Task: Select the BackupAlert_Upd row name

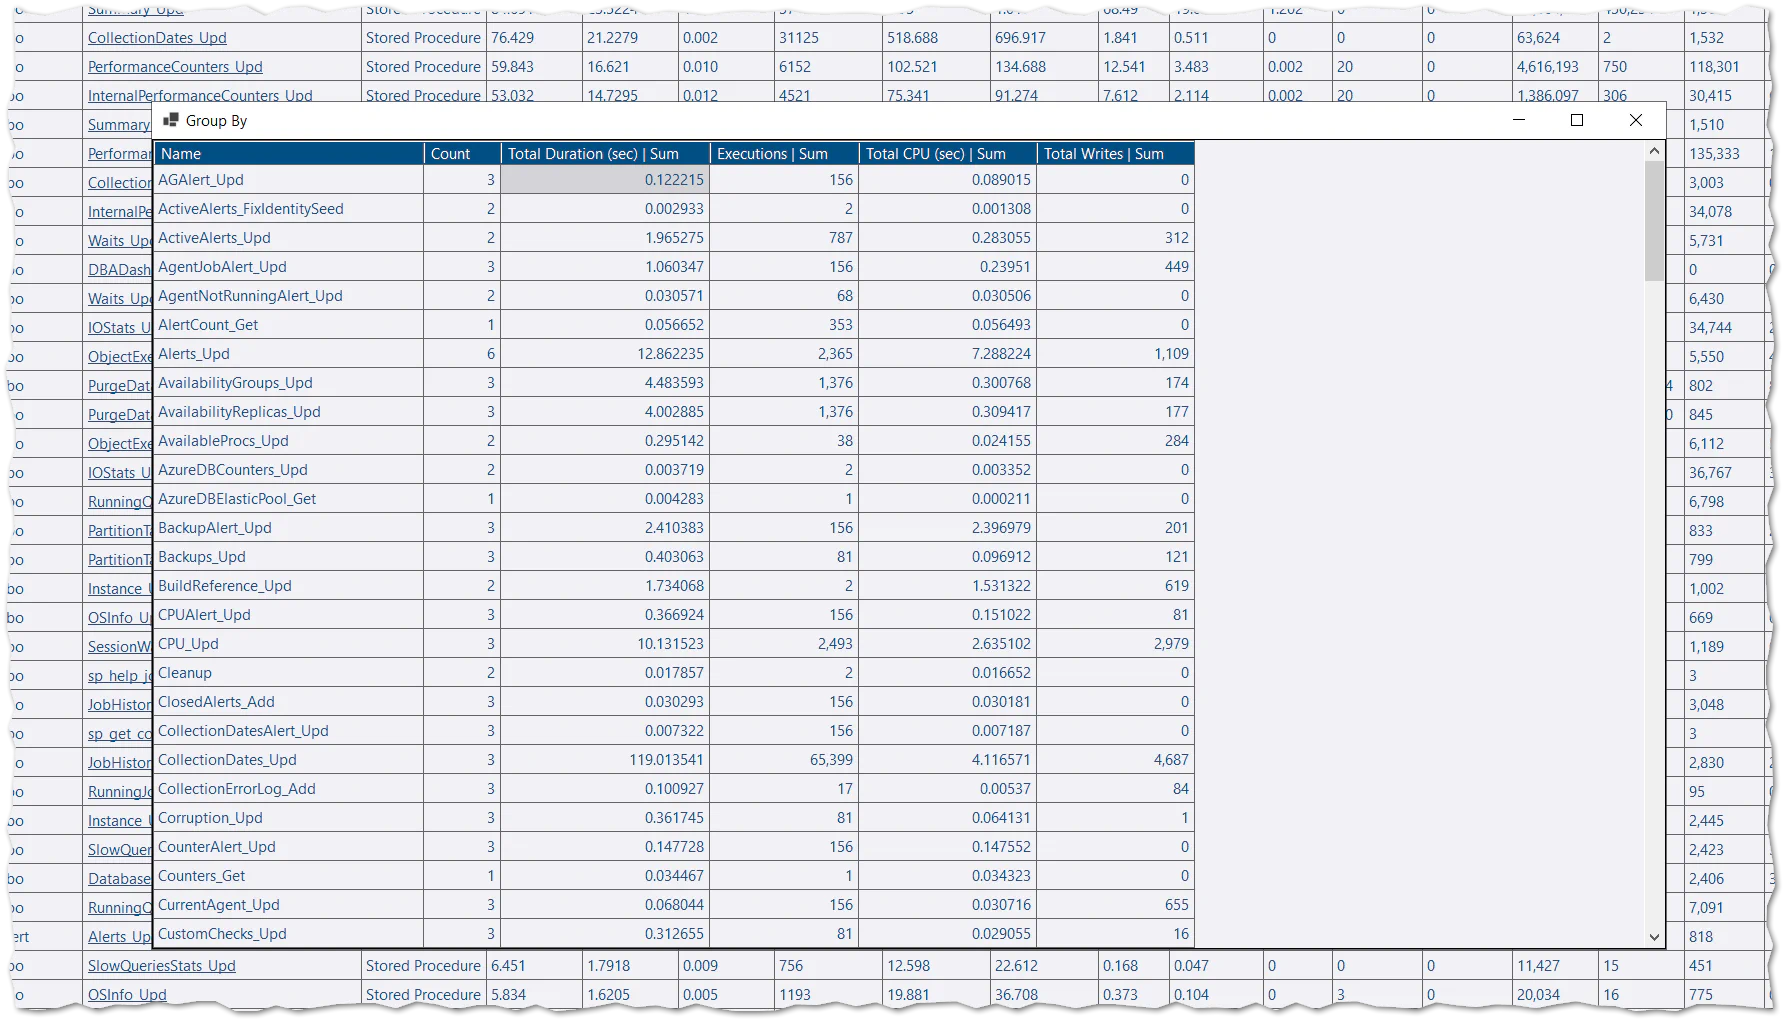Action: tap(215, 528)
